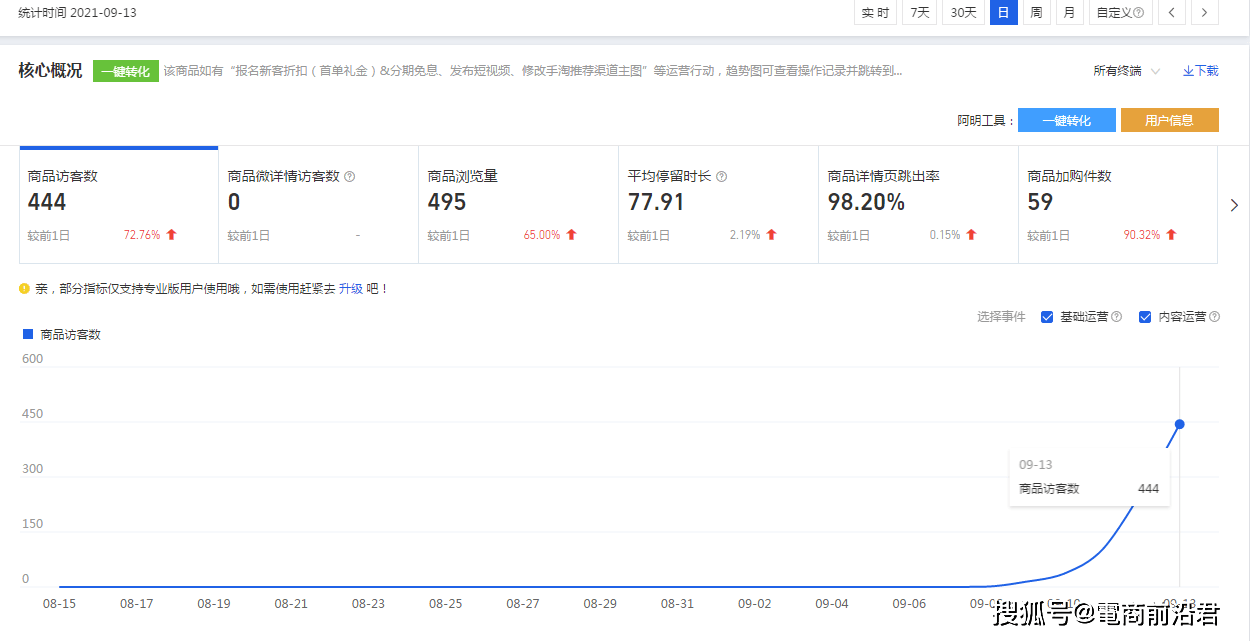The image size is (1250, 641).
Task: Click the 升级 upgrade link
Action: point(350,288)
